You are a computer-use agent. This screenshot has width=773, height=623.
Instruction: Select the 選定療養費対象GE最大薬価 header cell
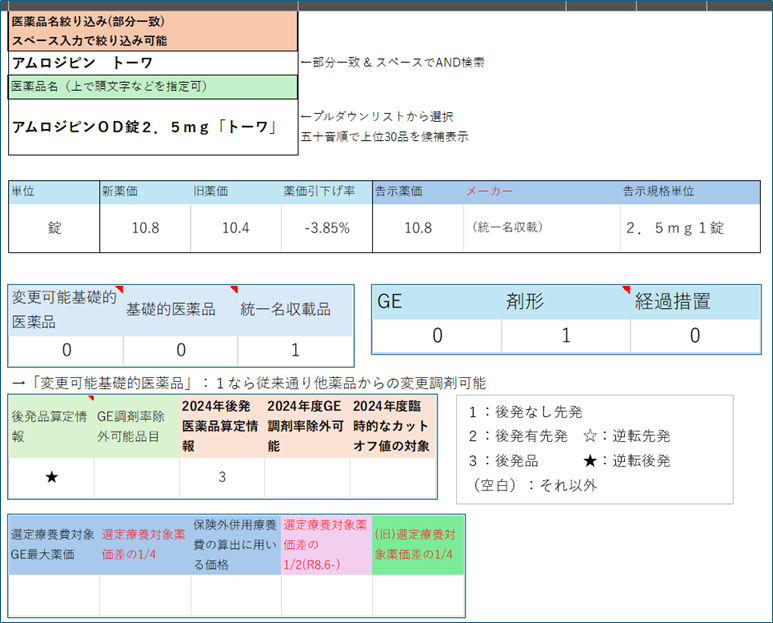coord(54,545)
